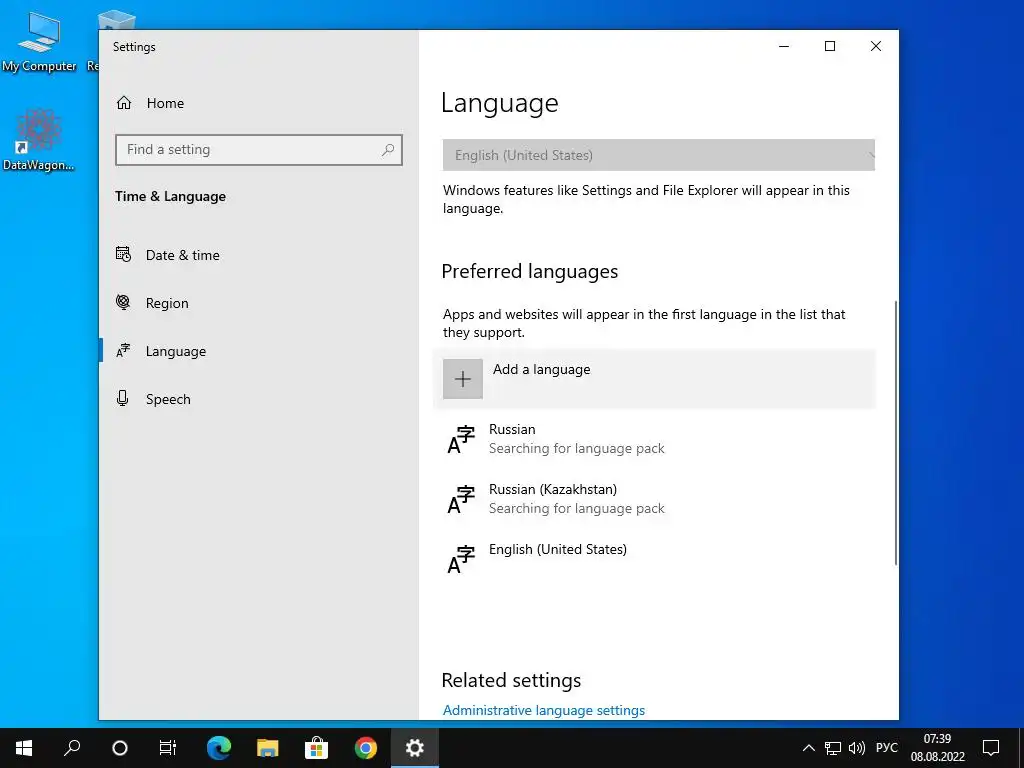1024x768 pixels.
Task: Focus the Find a setting search box
Action: click(259, 150)
